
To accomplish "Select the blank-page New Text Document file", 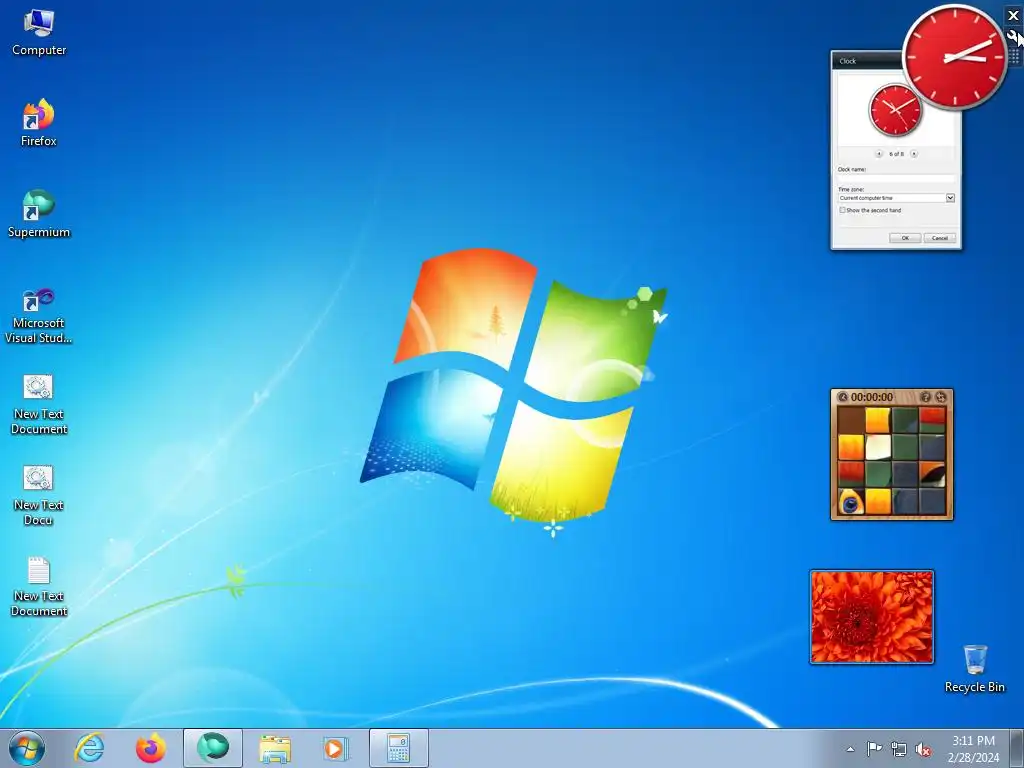I will (x=39, y=586).
